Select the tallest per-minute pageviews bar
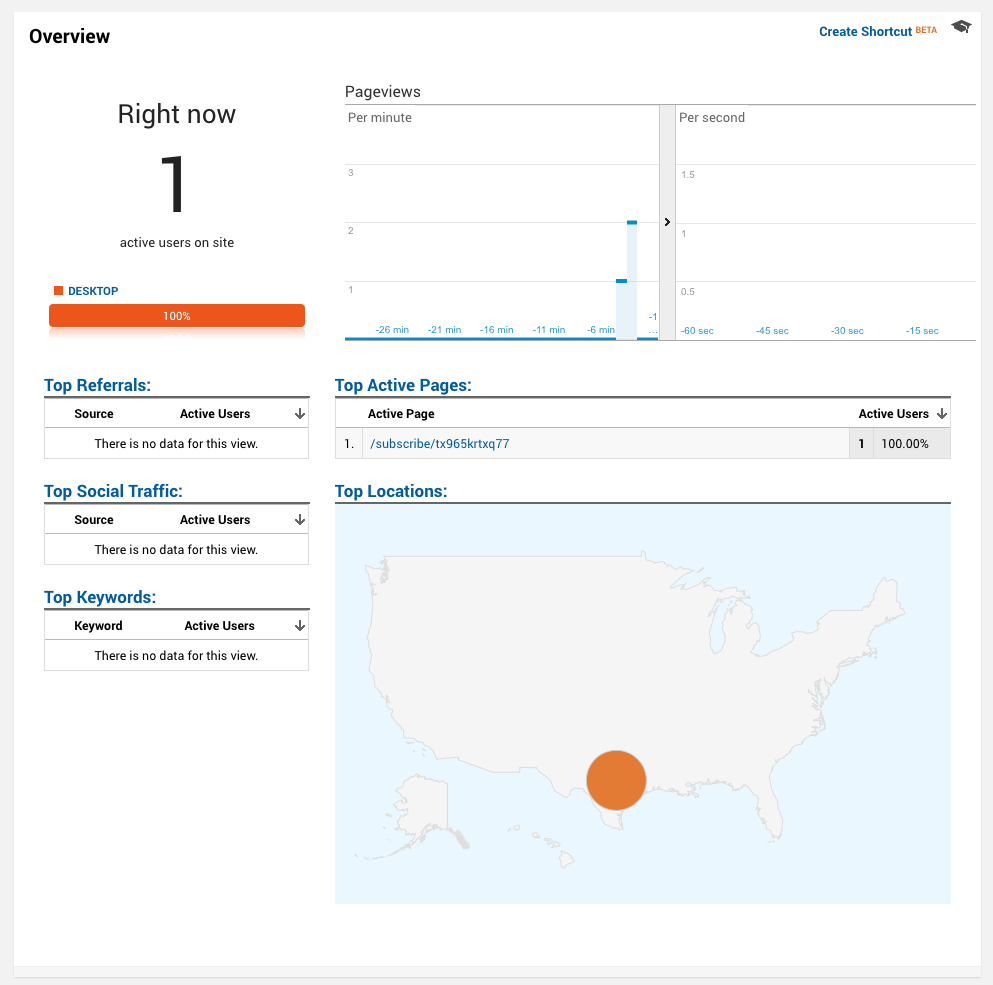This screenshot has width=993, height=985. pyautogui.click(x=632, y=280)
